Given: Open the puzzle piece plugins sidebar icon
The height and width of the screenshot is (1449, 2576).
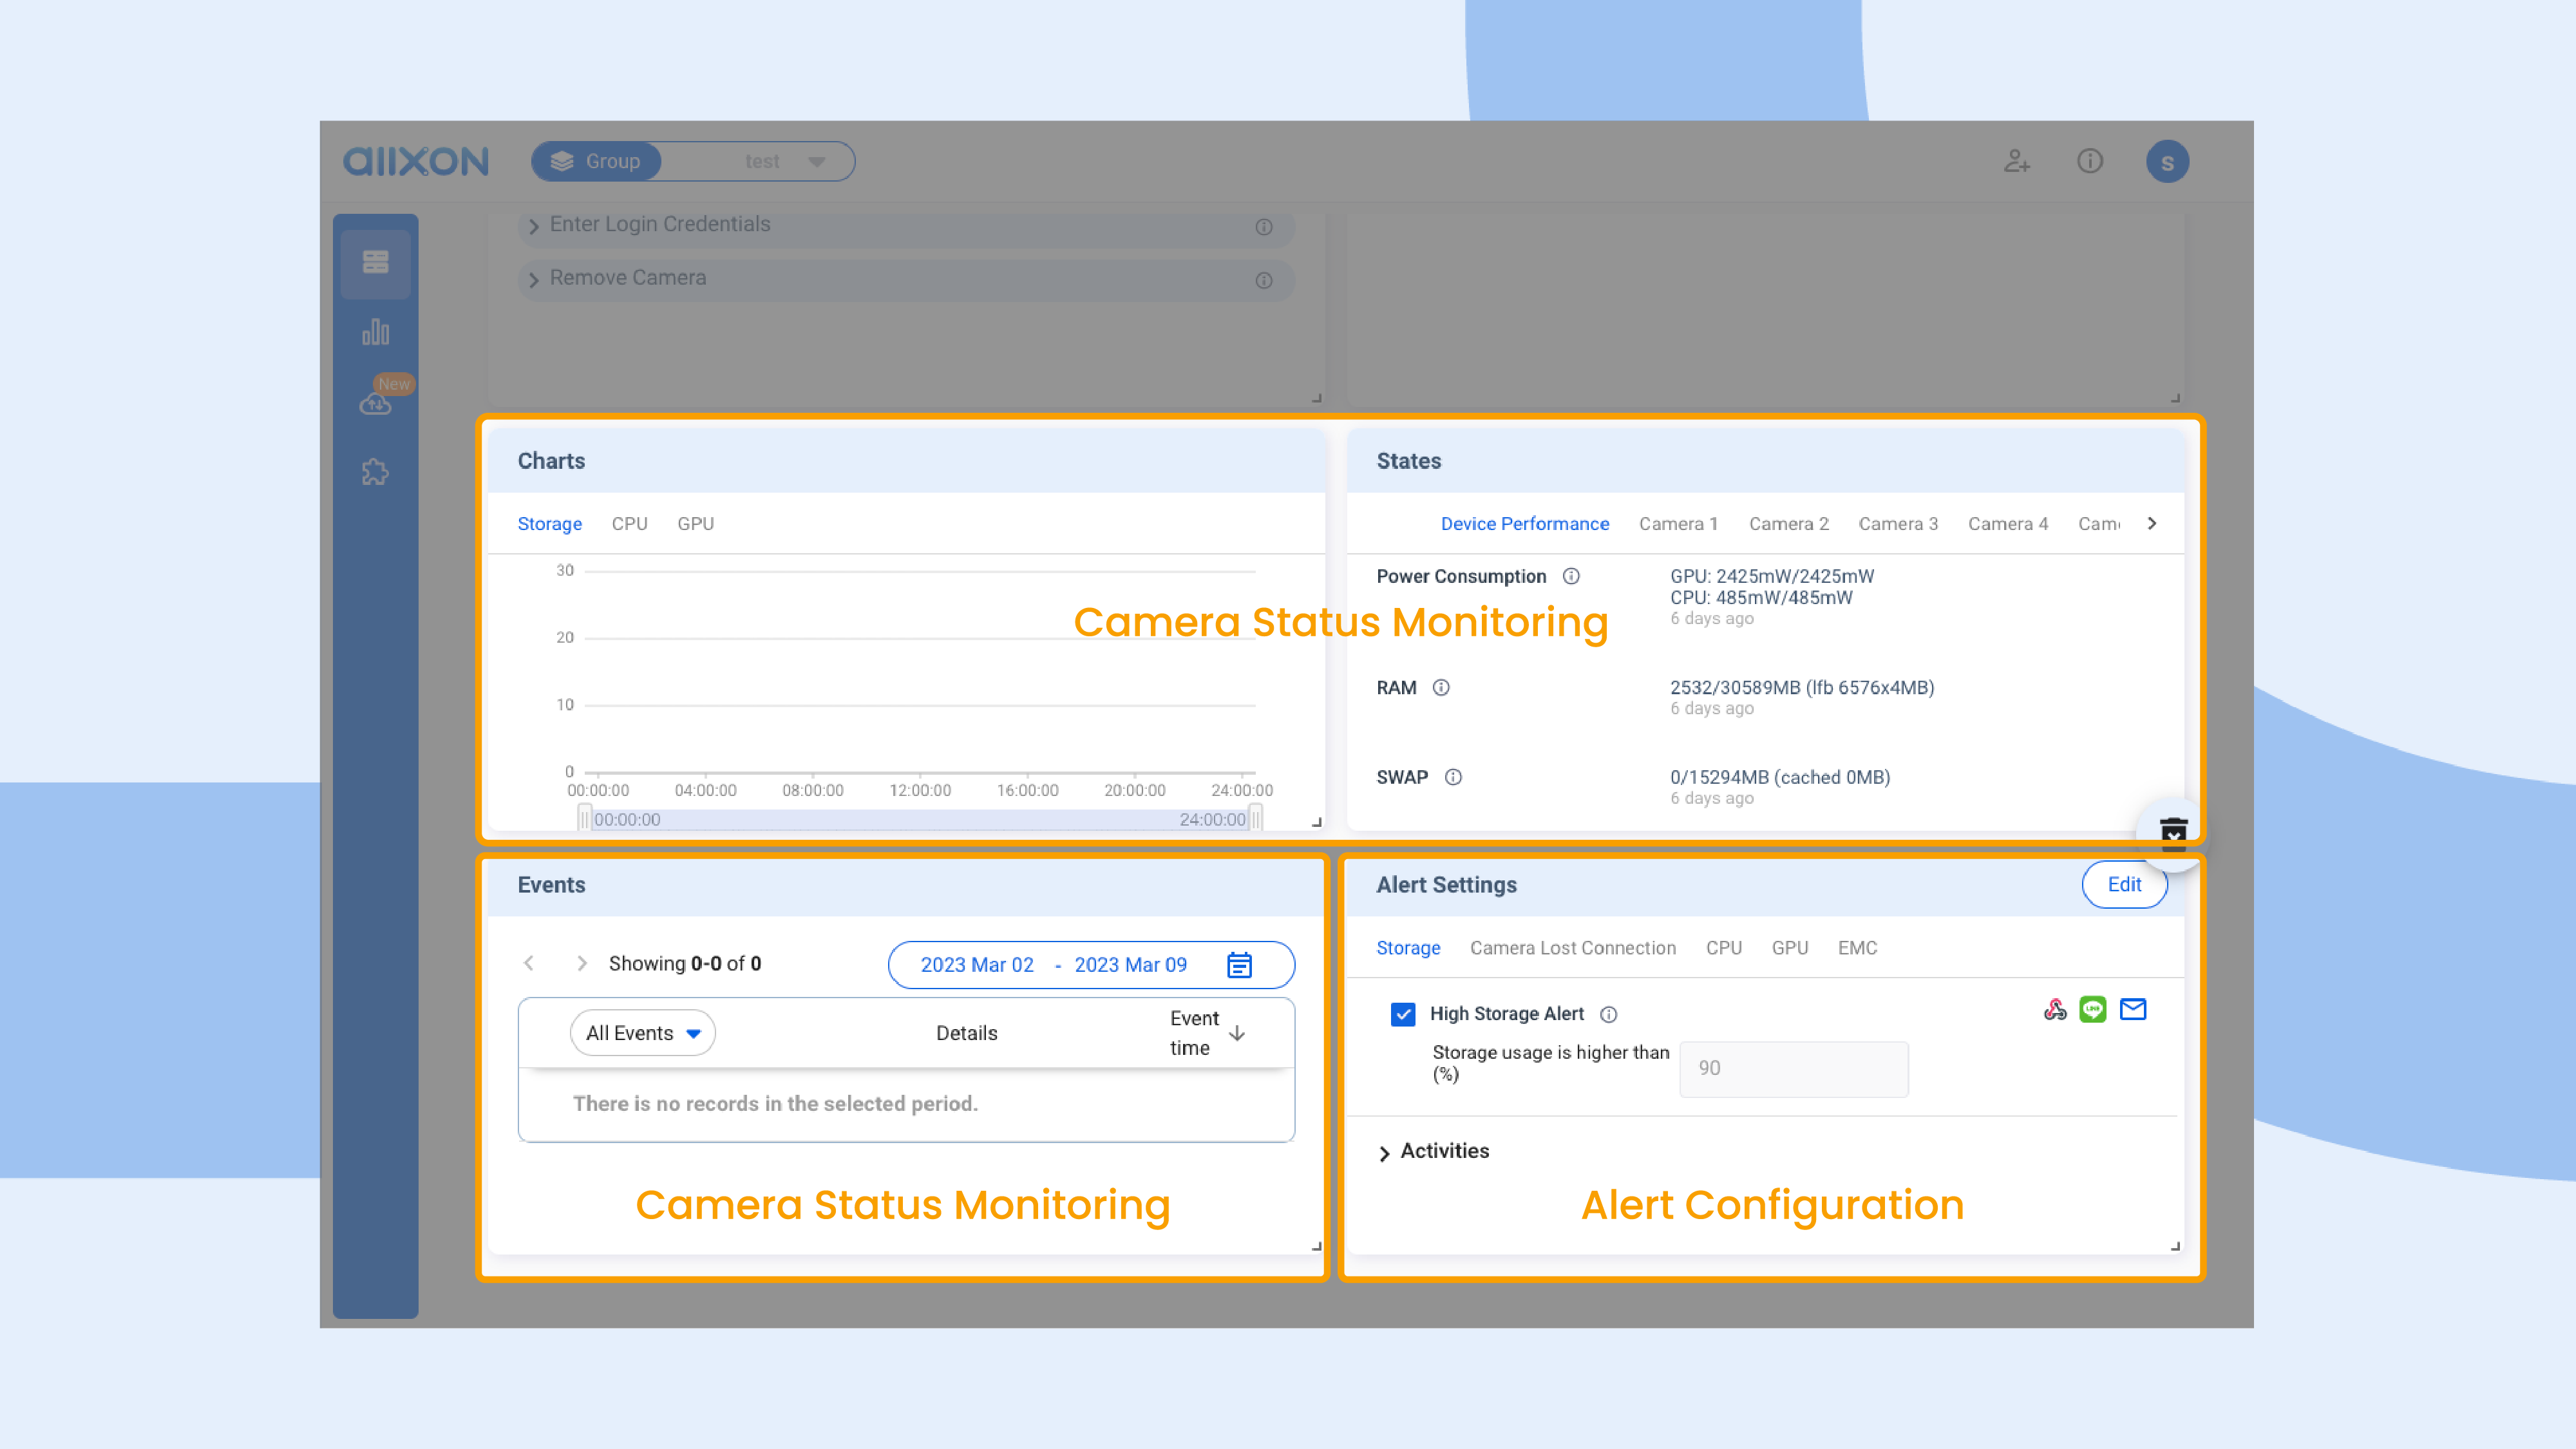Looking at the screenshot, I should tap(375, 472).
